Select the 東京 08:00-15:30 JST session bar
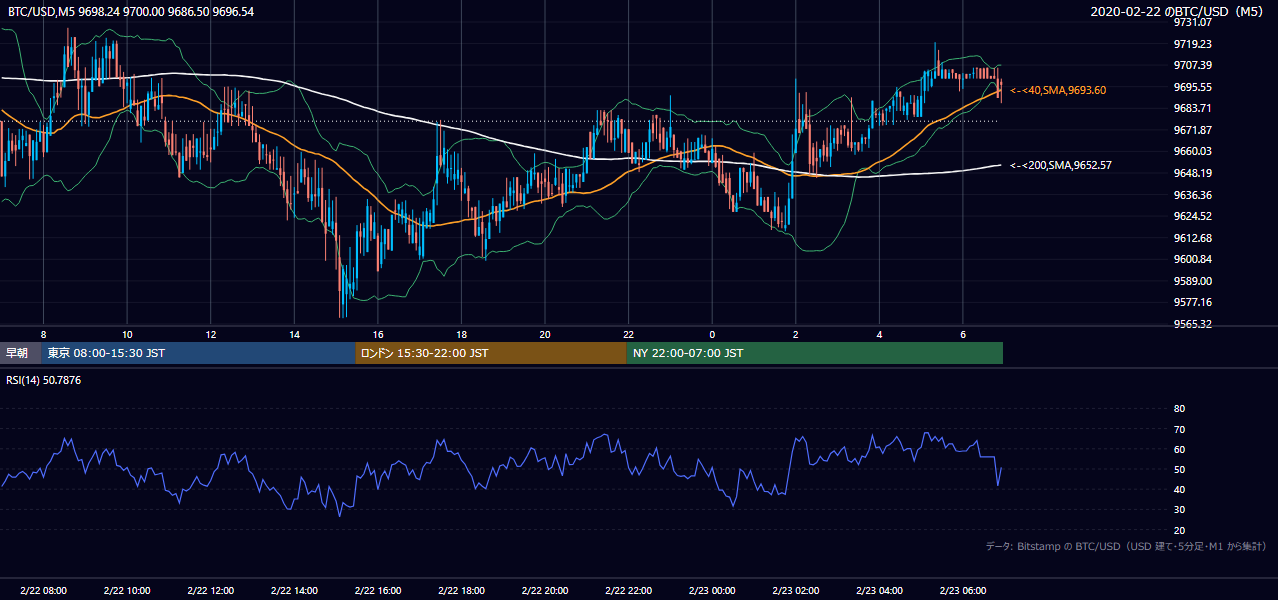This screenshot has height=600, width=1278. 198,353
